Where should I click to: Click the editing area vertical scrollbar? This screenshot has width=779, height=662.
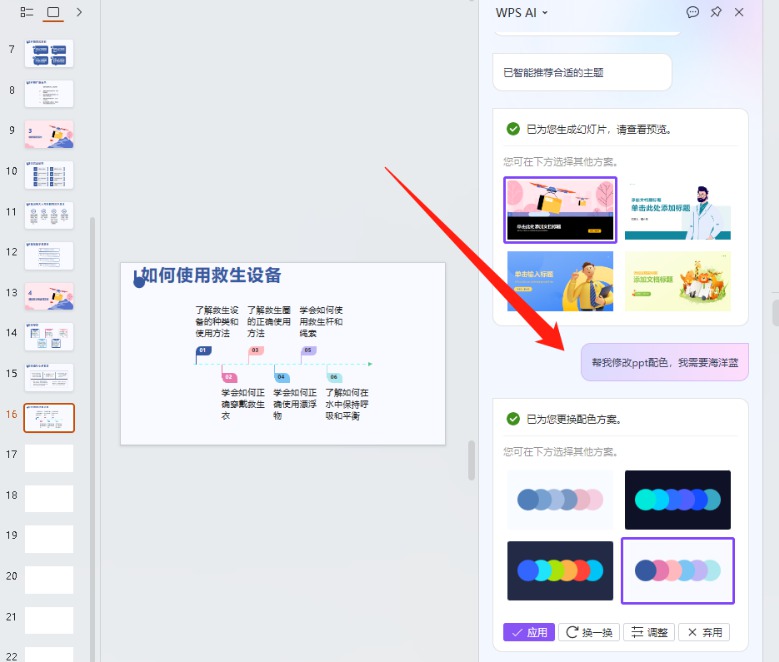(x=471, y=460)
